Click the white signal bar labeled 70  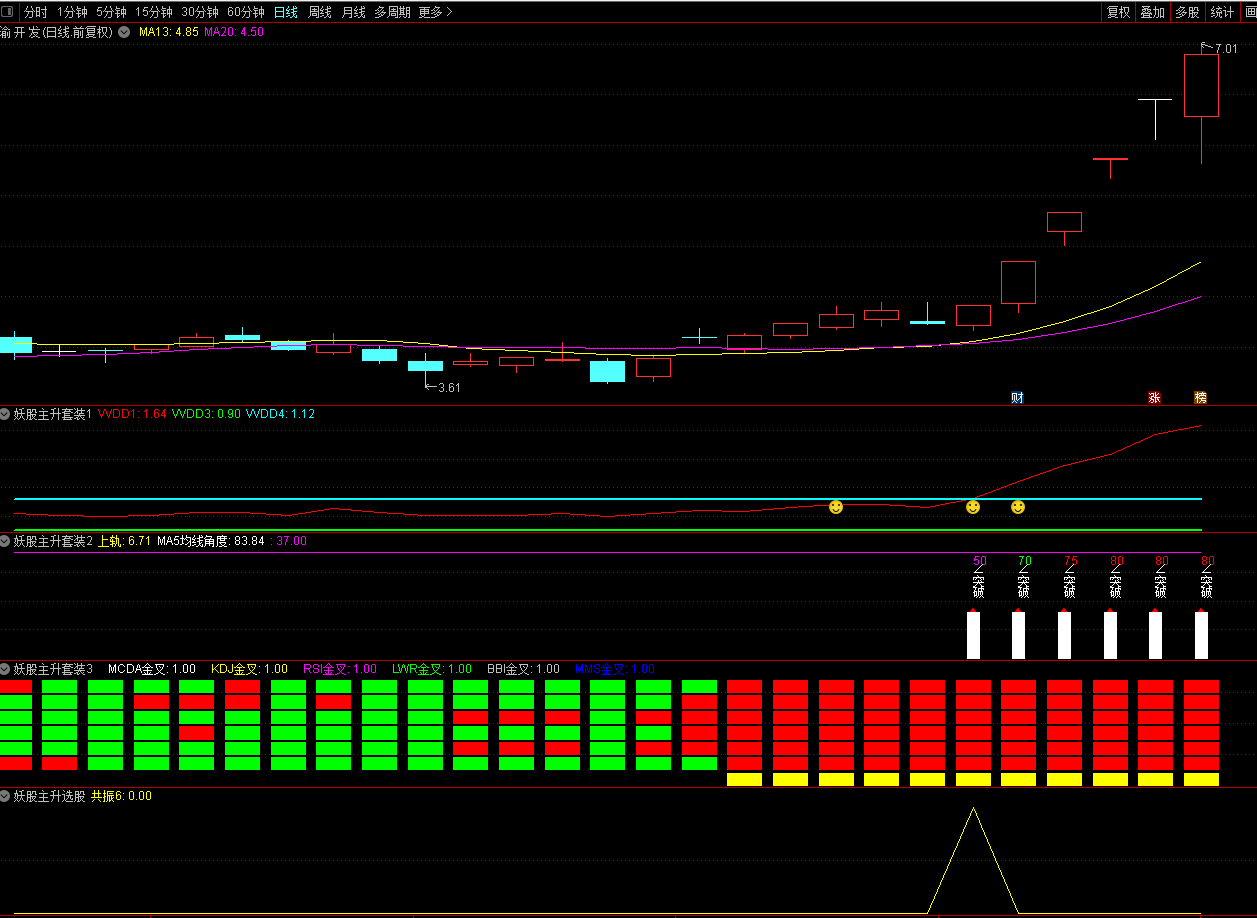click(1018, 635)
